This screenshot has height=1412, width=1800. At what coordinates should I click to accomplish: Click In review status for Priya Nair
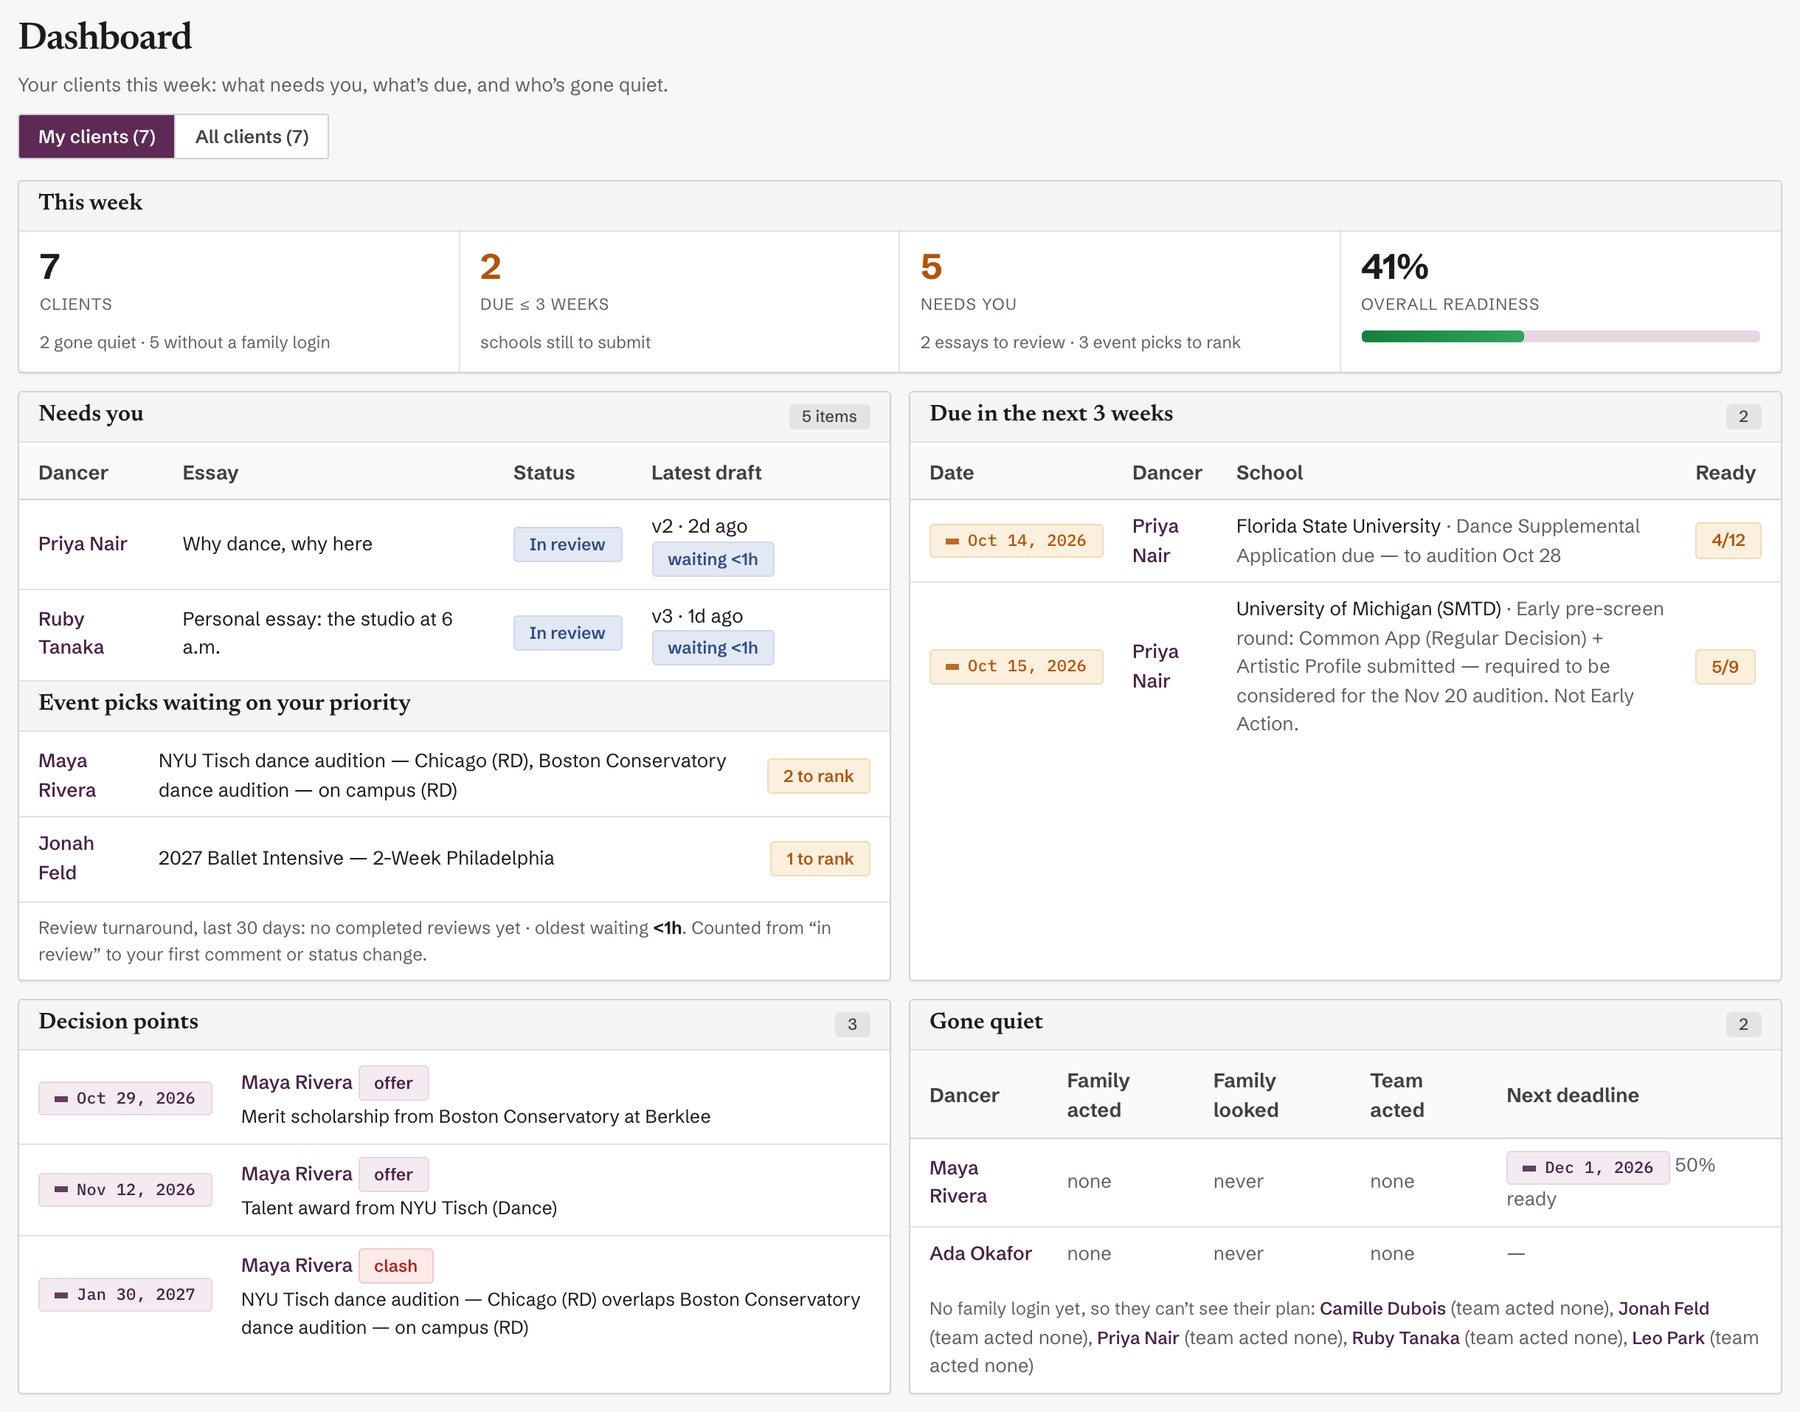567,544
